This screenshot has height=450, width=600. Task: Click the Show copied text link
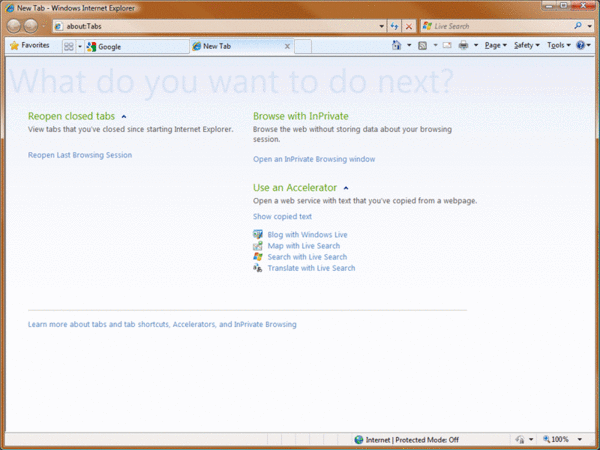tap(282, 217)
